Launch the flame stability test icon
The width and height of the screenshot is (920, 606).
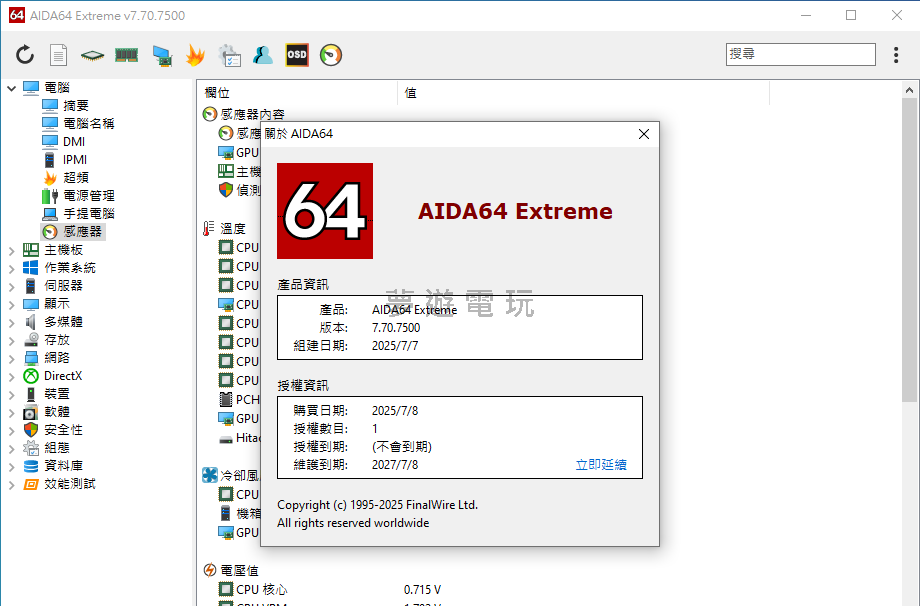pos(195,55)
